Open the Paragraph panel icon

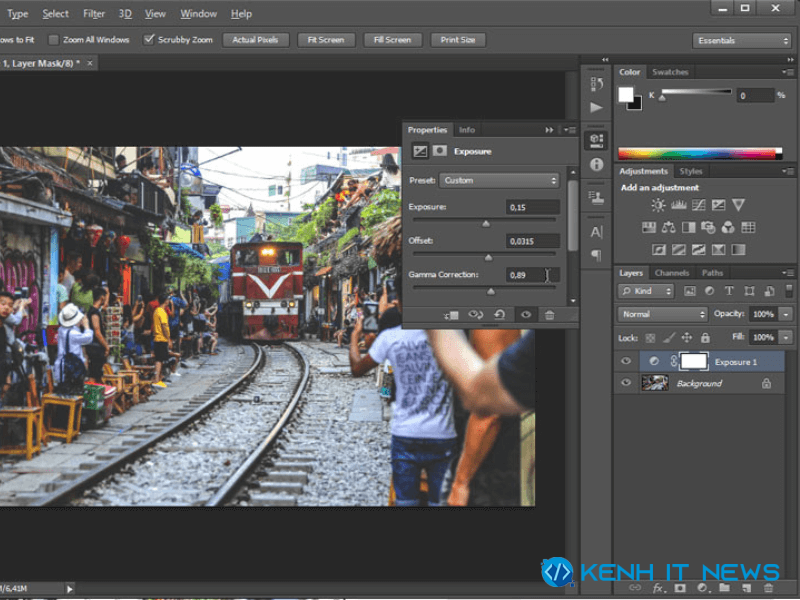(596, 255)
